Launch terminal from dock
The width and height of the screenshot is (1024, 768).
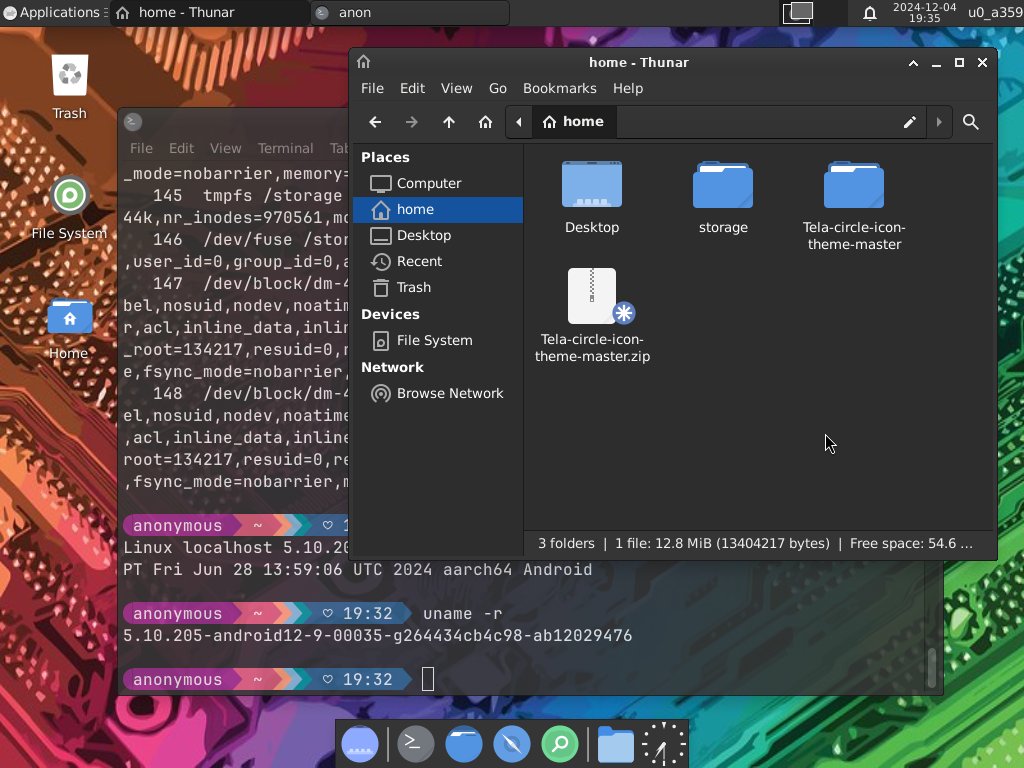click(415, 744)
